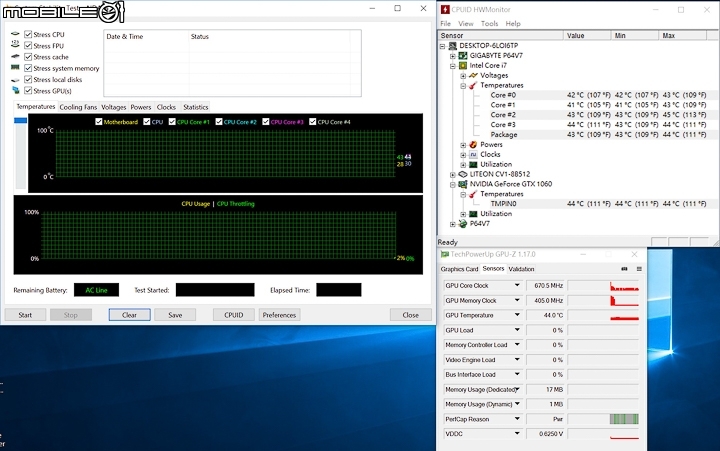
Task: Click the CPU Temperatures thermometer icon
Action: click(x=473, y=85)
